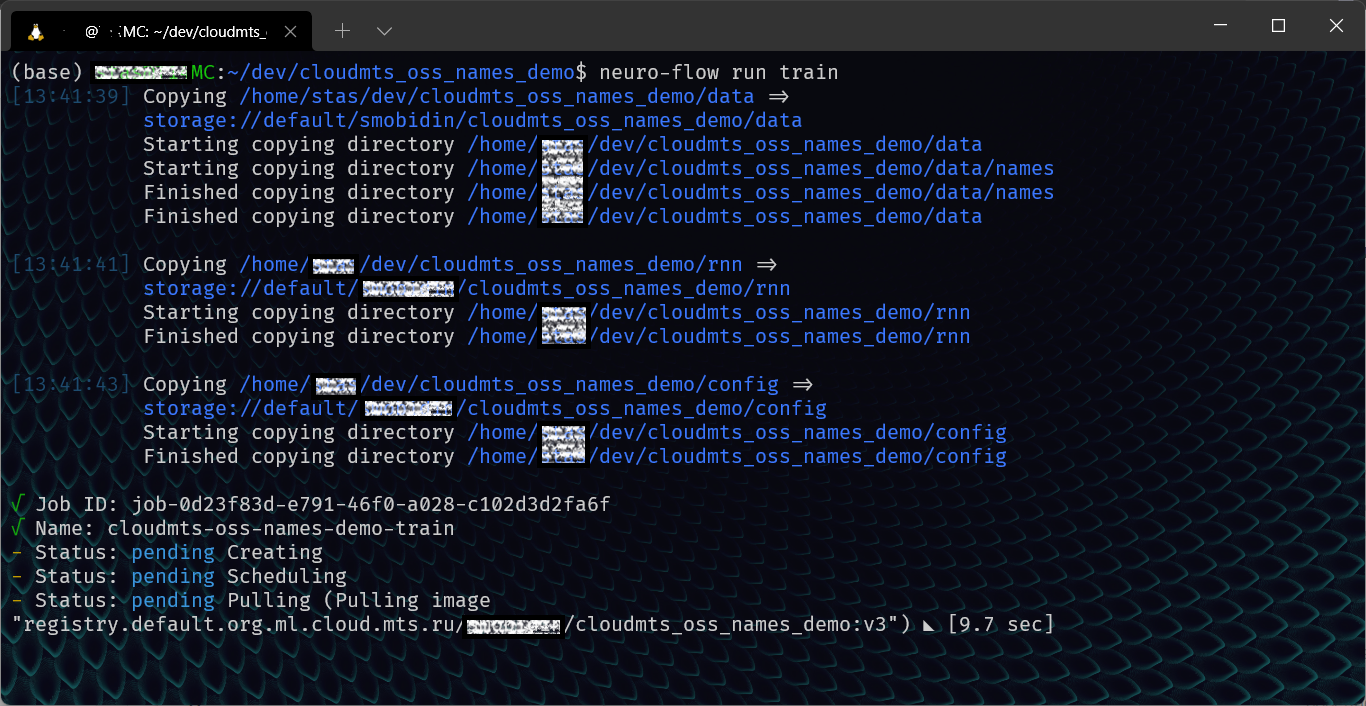Click the green checkmark beside the Name line
This screenshot has height=706, width=1366.
pos(18,528)
